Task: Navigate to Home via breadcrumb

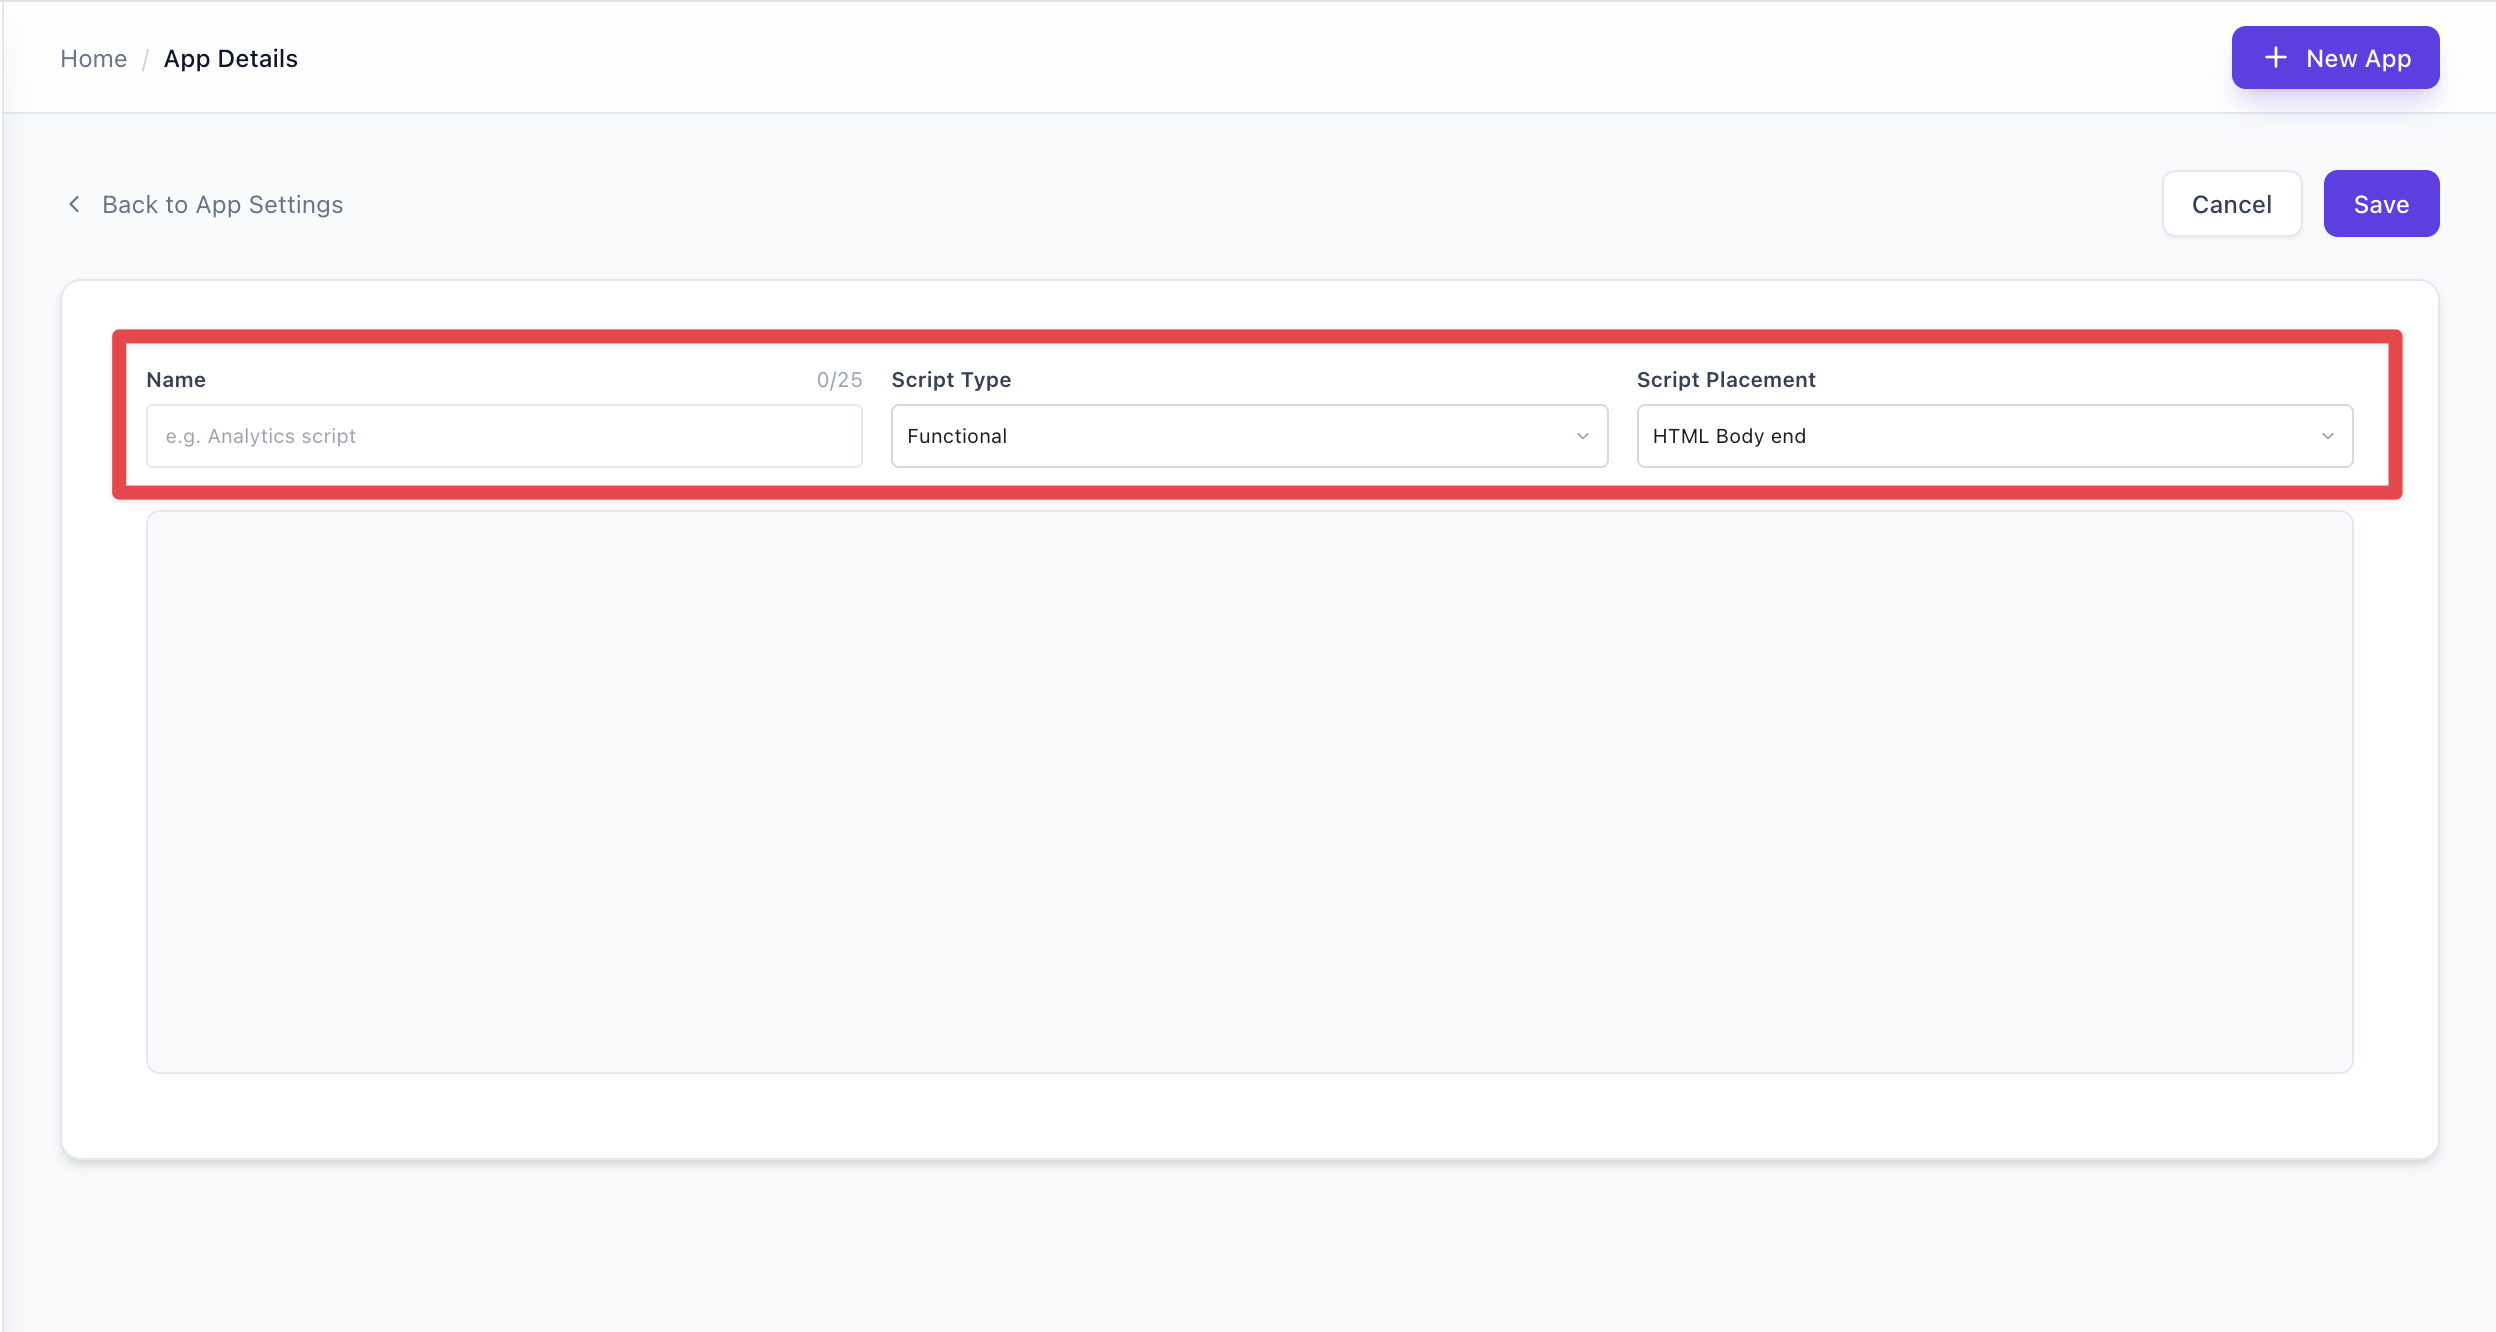Action: point(93,58)
